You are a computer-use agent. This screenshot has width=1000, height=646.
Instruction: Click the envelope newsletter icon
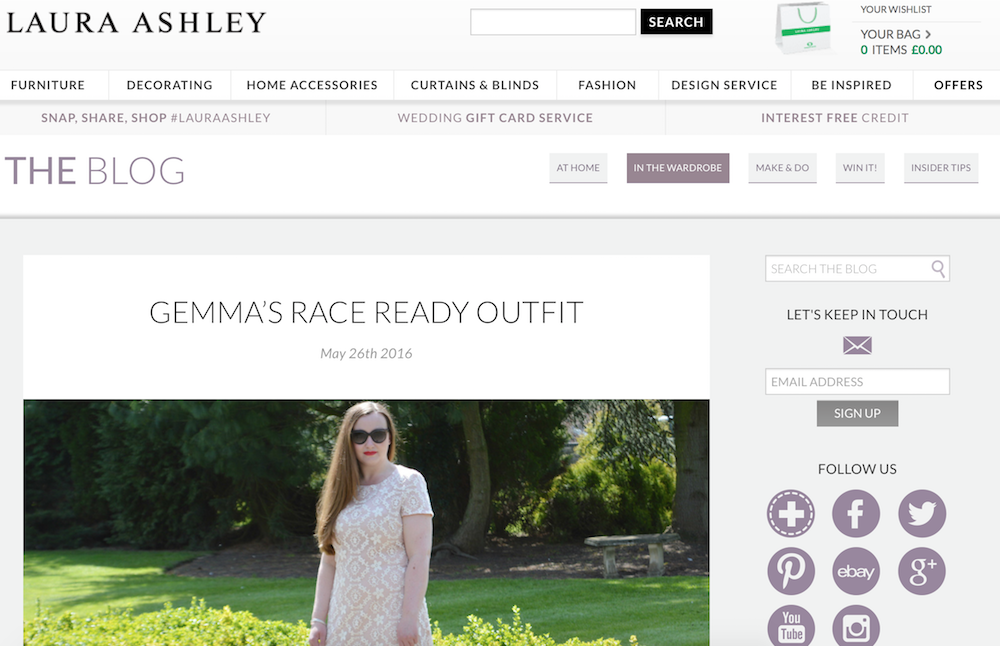pyautogui.click(x=857, y=345)
